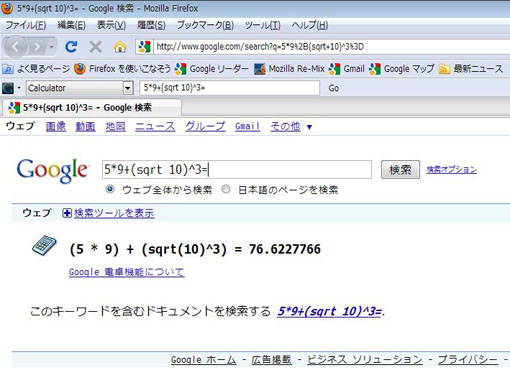Screen dimensions: 510x370
Task: Open the small arrow beside the dark toolbar icon
Action: pos(19,88)
